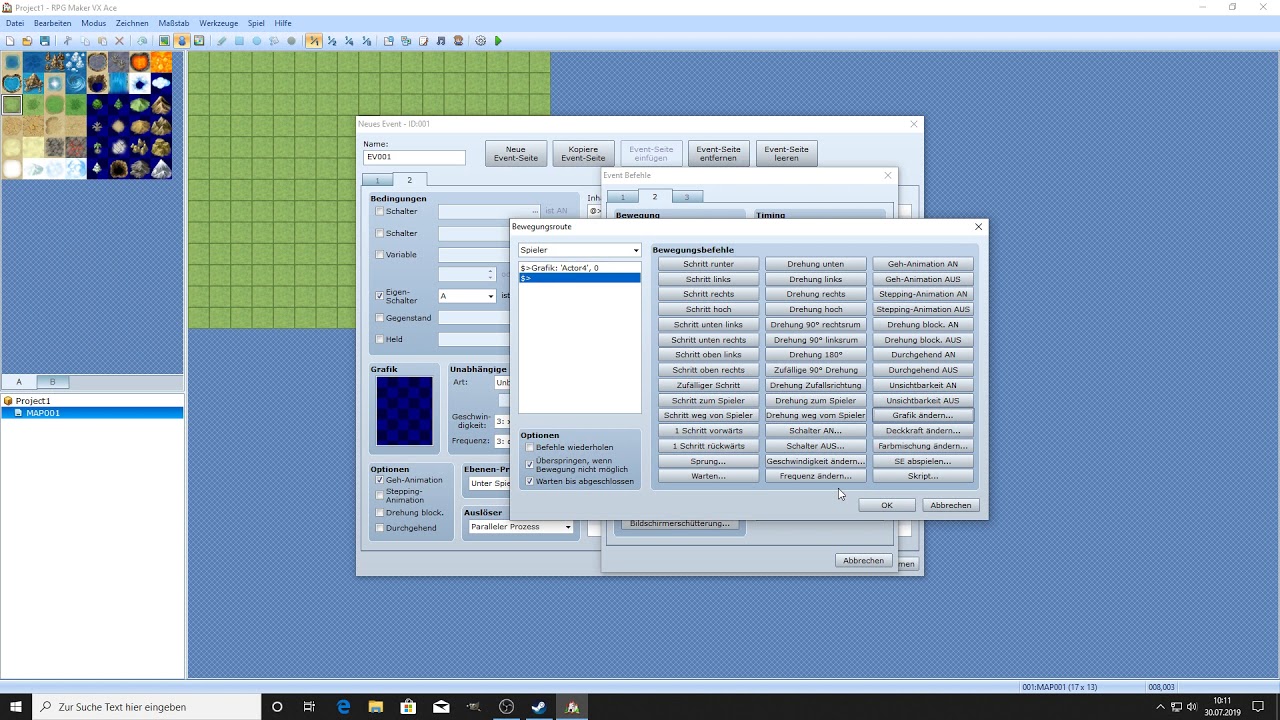This screenshot has height=720, width=1280.
Task: Open the Bearbeiten menu
Action: tap(53, 23)
